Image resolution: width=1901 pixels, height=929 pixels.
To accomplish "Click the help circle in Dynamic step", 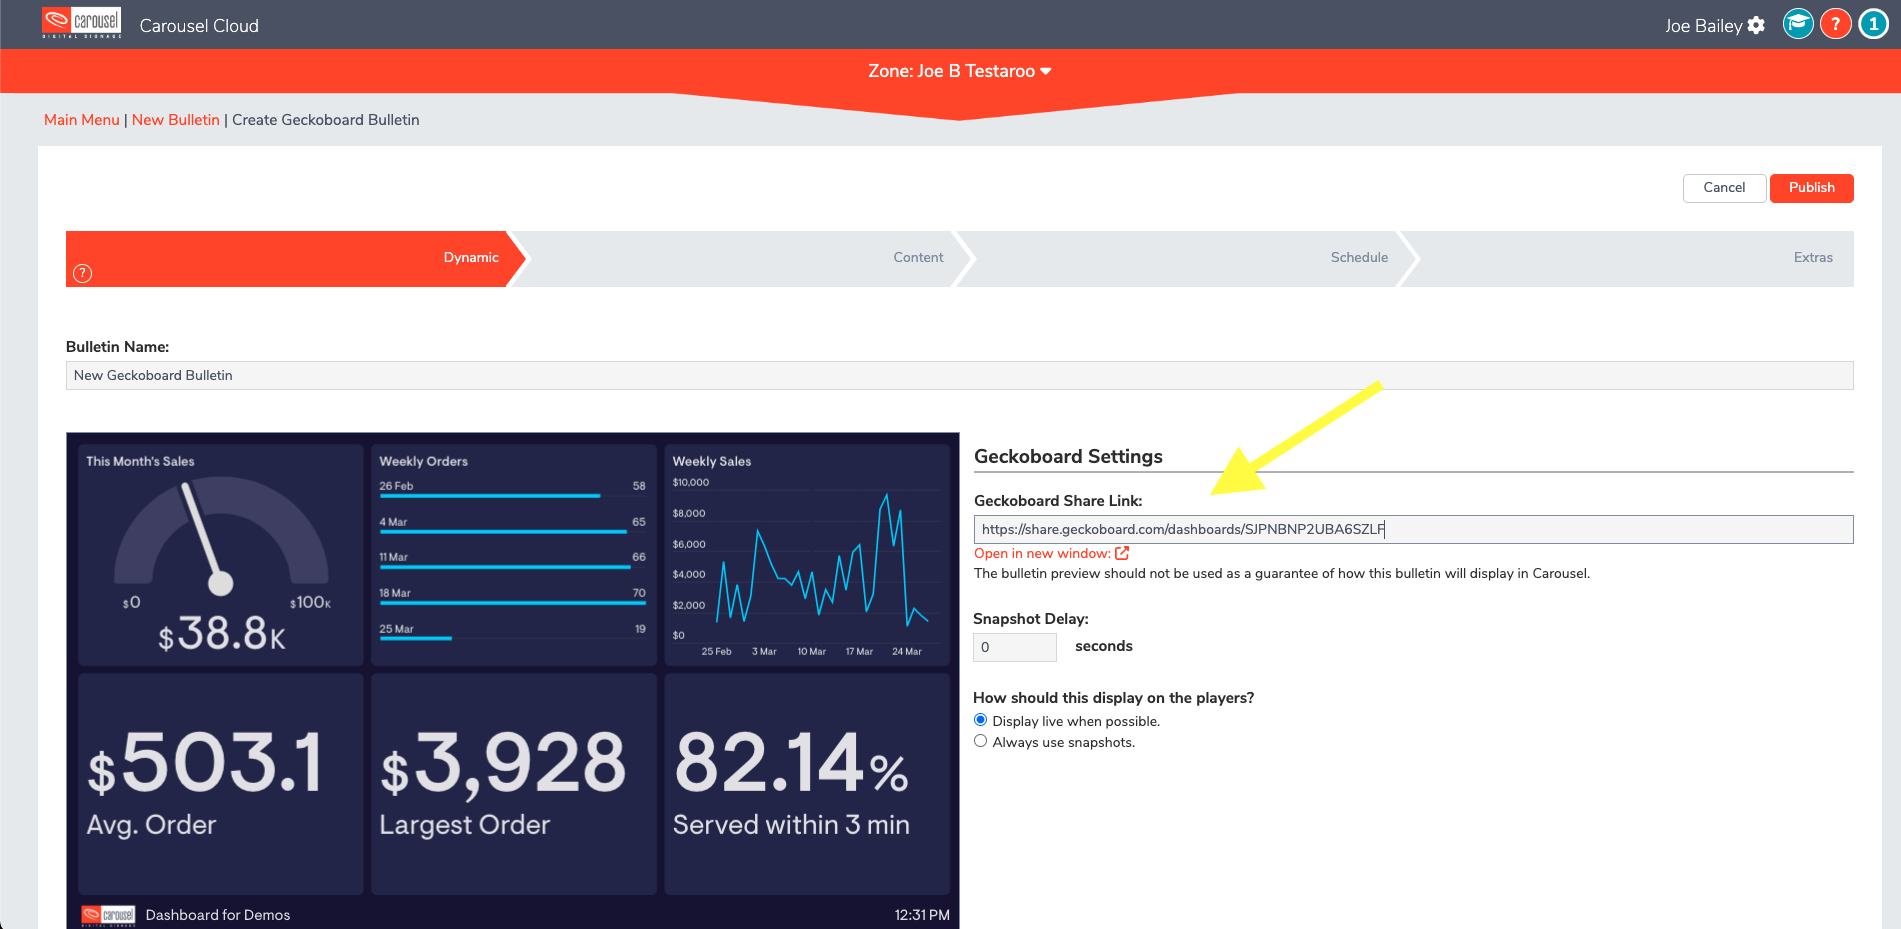I will [83, 273].
